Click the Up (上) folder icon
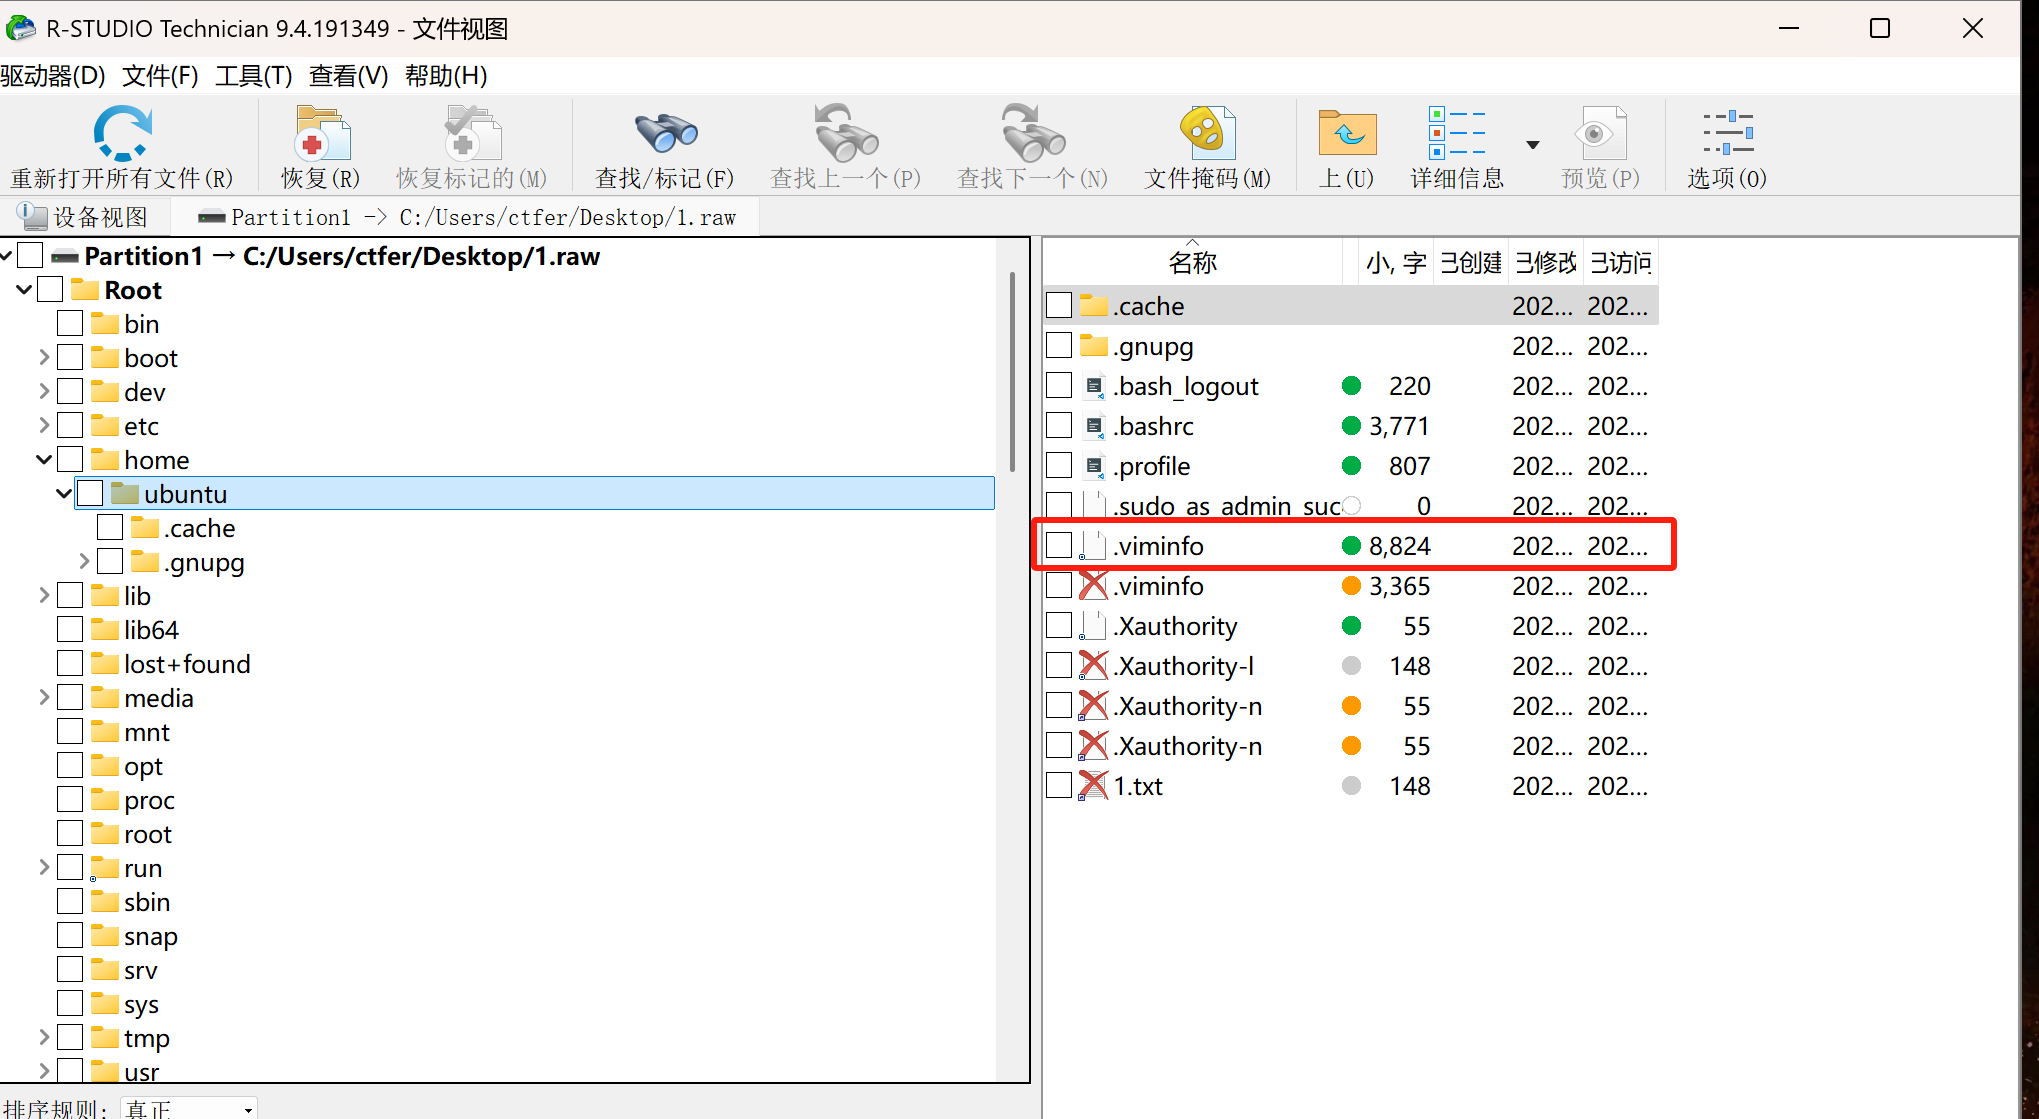 click(x=1346, y=134)
